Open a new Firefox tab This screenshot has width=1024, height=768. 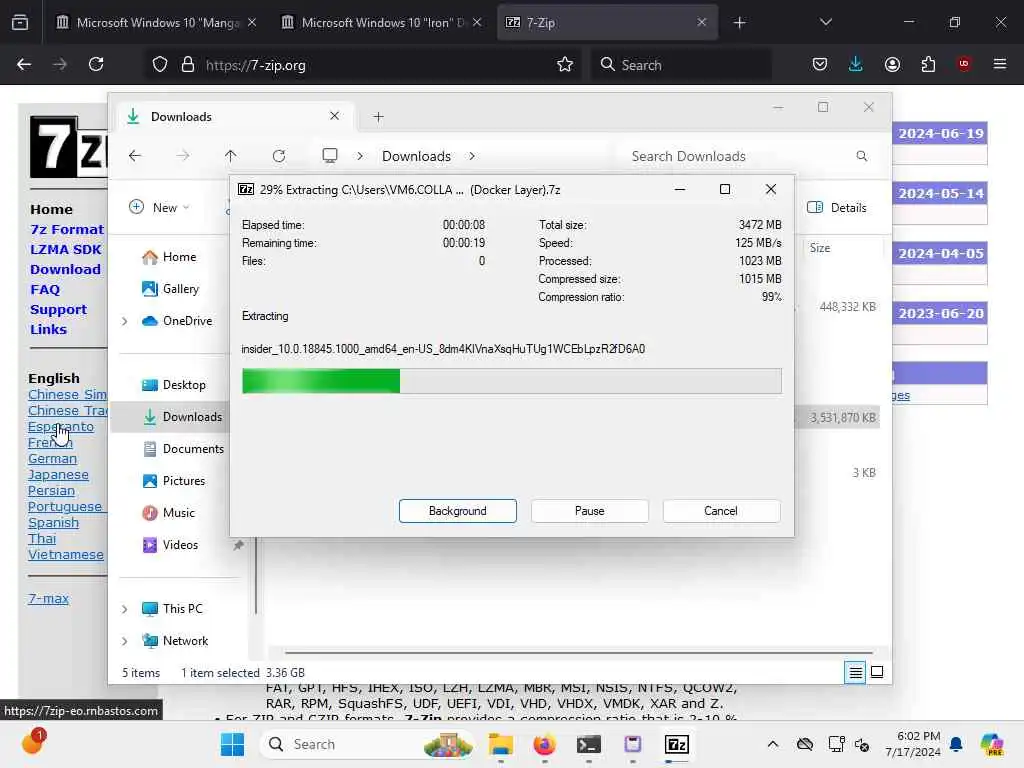coord(739,23)
